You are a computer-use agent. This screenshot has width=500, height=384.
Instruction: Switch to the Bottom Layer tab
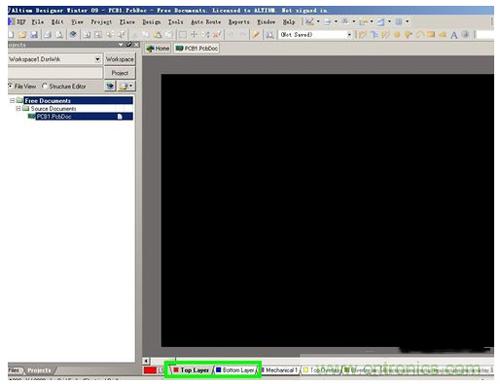235,370
